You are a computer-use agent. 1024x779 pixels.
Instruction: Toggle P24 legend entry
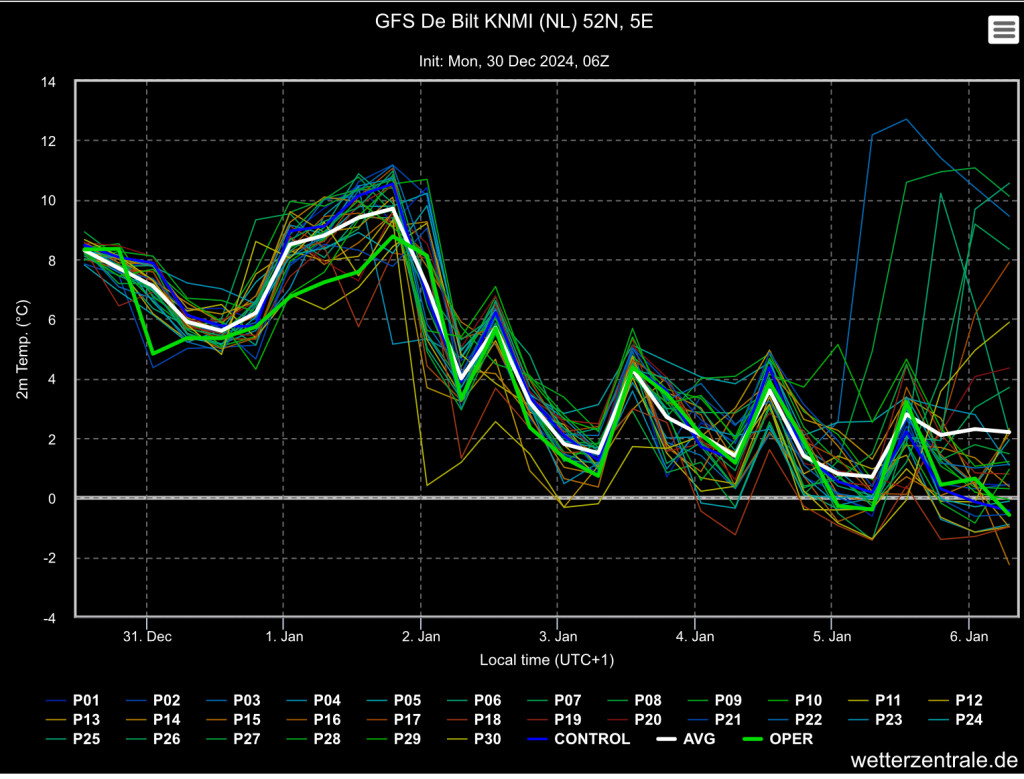tap(955, 720)
